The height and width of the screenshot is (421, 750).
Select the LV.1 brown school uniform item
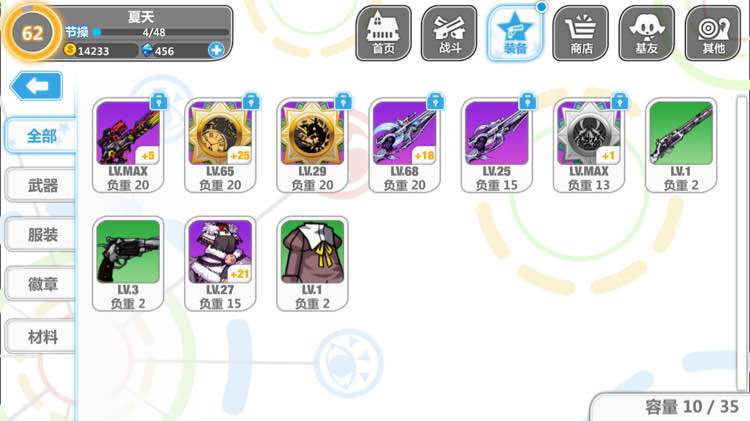point(312,264)
